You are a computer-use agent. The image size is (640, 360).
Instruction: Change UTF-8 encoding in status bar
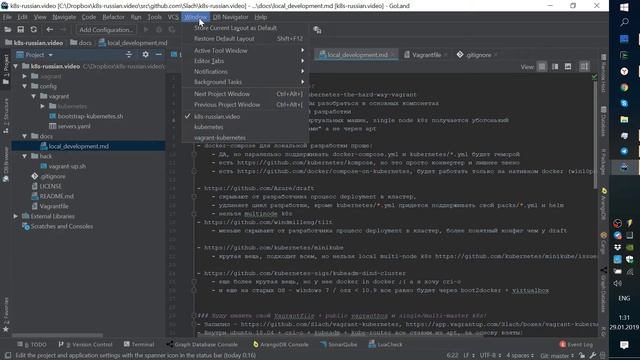point(490,356)
